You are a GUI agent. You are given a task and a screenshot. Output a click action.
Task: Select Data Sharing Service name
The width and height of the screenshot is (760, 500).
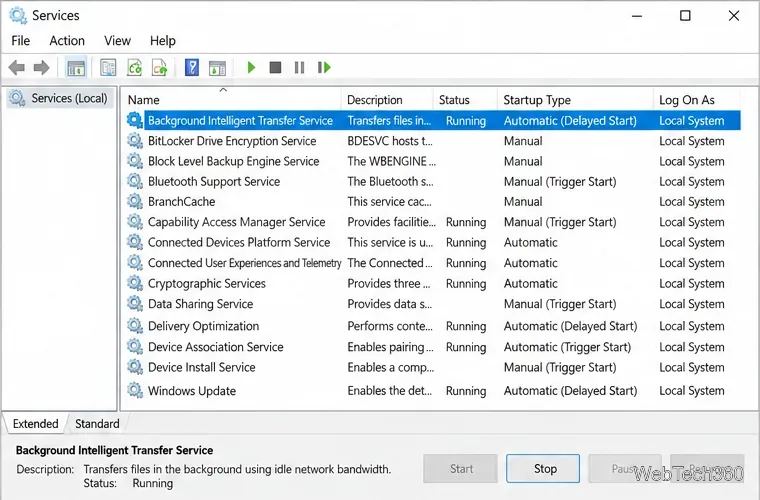coord(201,304)
